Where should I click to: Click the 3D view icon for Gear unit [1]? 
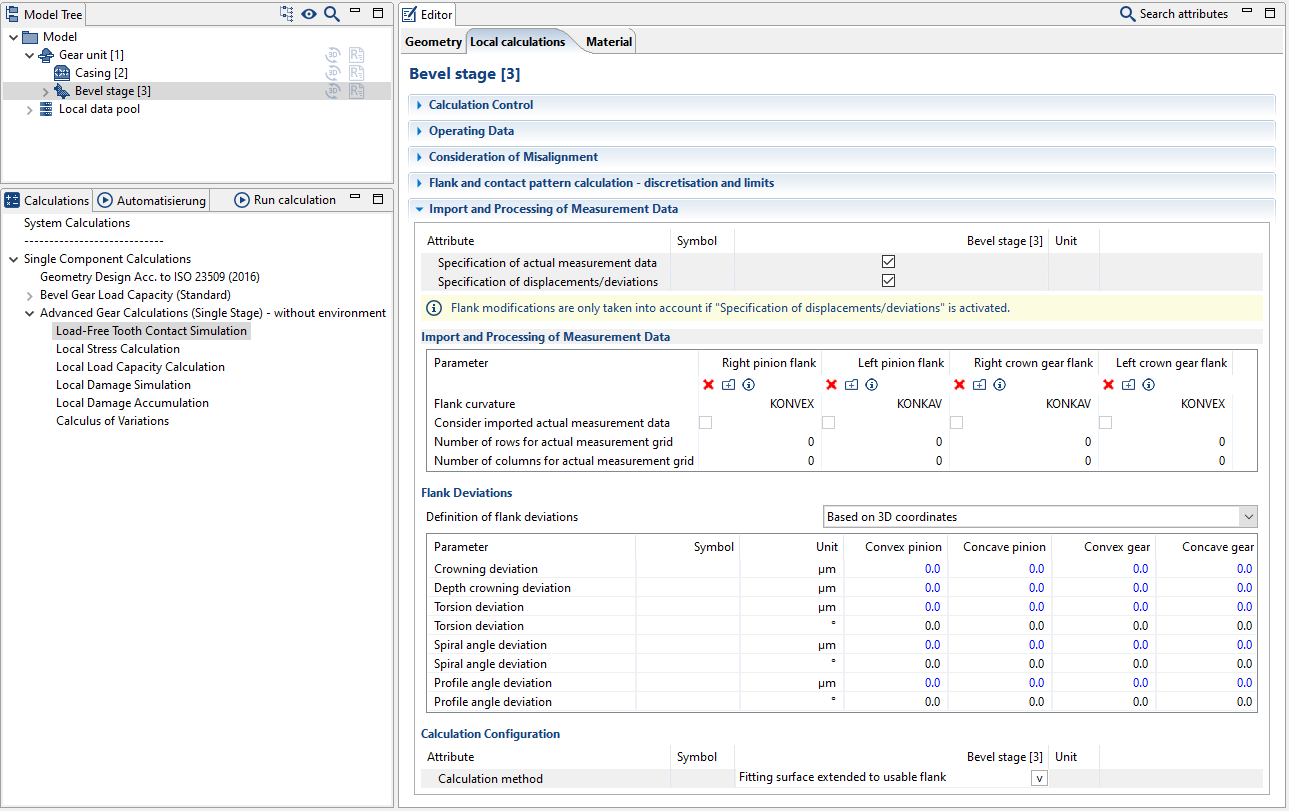pyautogui.click(x=333, y=55)
